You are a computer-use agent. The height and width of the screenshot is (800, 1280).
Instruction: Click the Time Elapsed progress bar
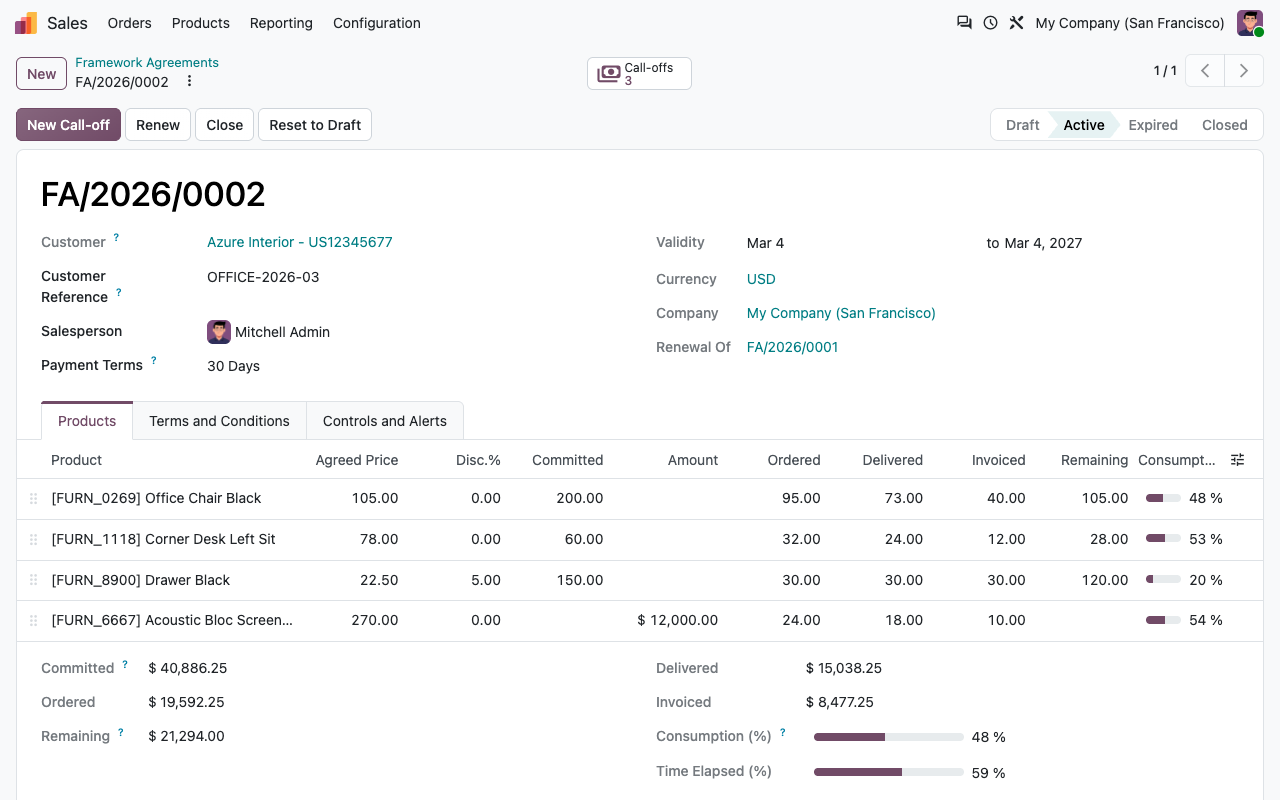[889, 772]
